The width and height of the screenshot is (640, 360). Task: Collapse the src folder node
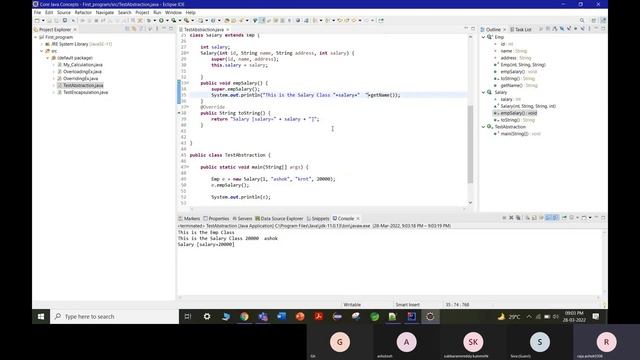[x=42, y=51]
